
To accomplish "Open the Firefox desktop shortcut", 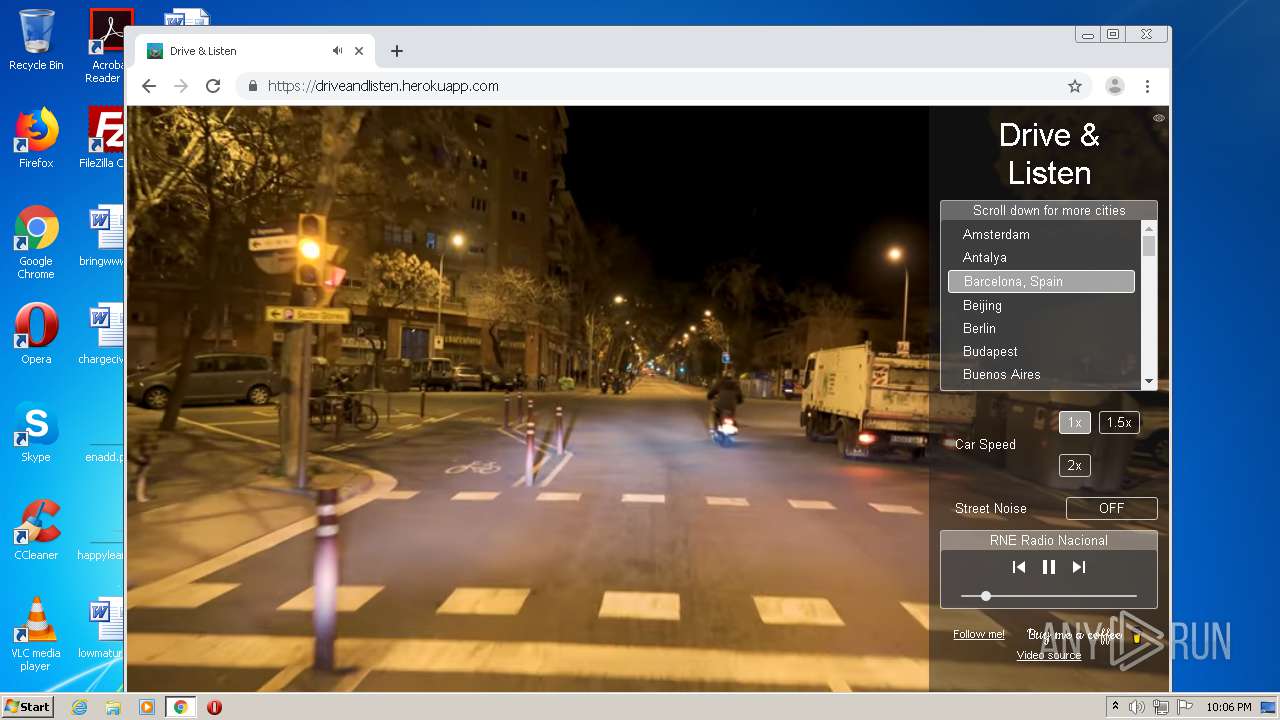I will pyautogui.click(x=36, y=138).
